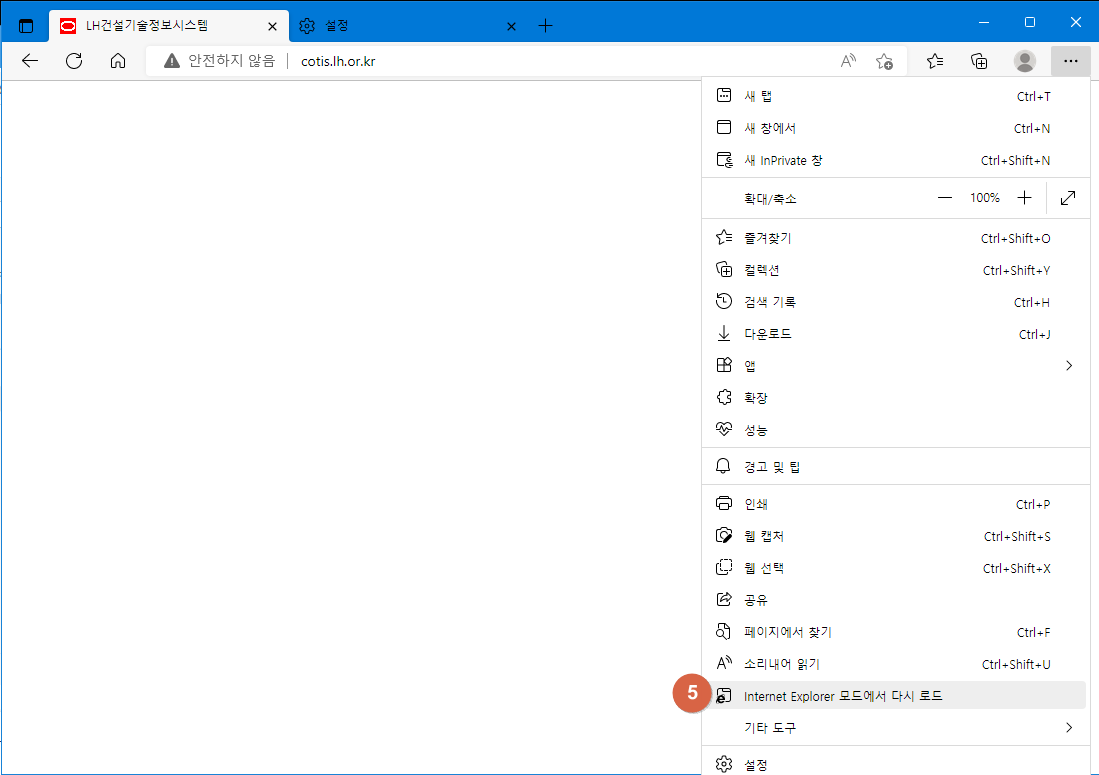
Task: Start 웹 캡처 tool
Action: 896,537
